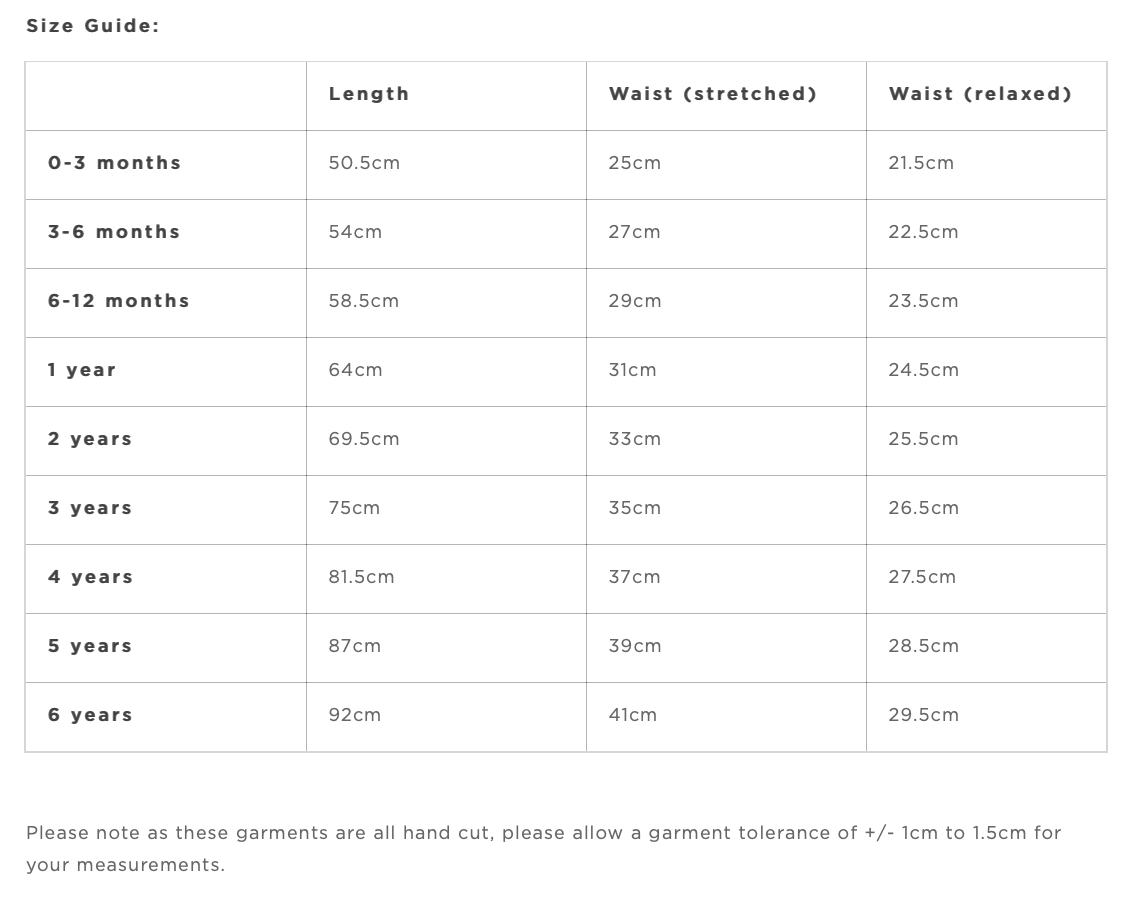
Task: Select the 3-6 months row label
Action: (x=114, y=232)
